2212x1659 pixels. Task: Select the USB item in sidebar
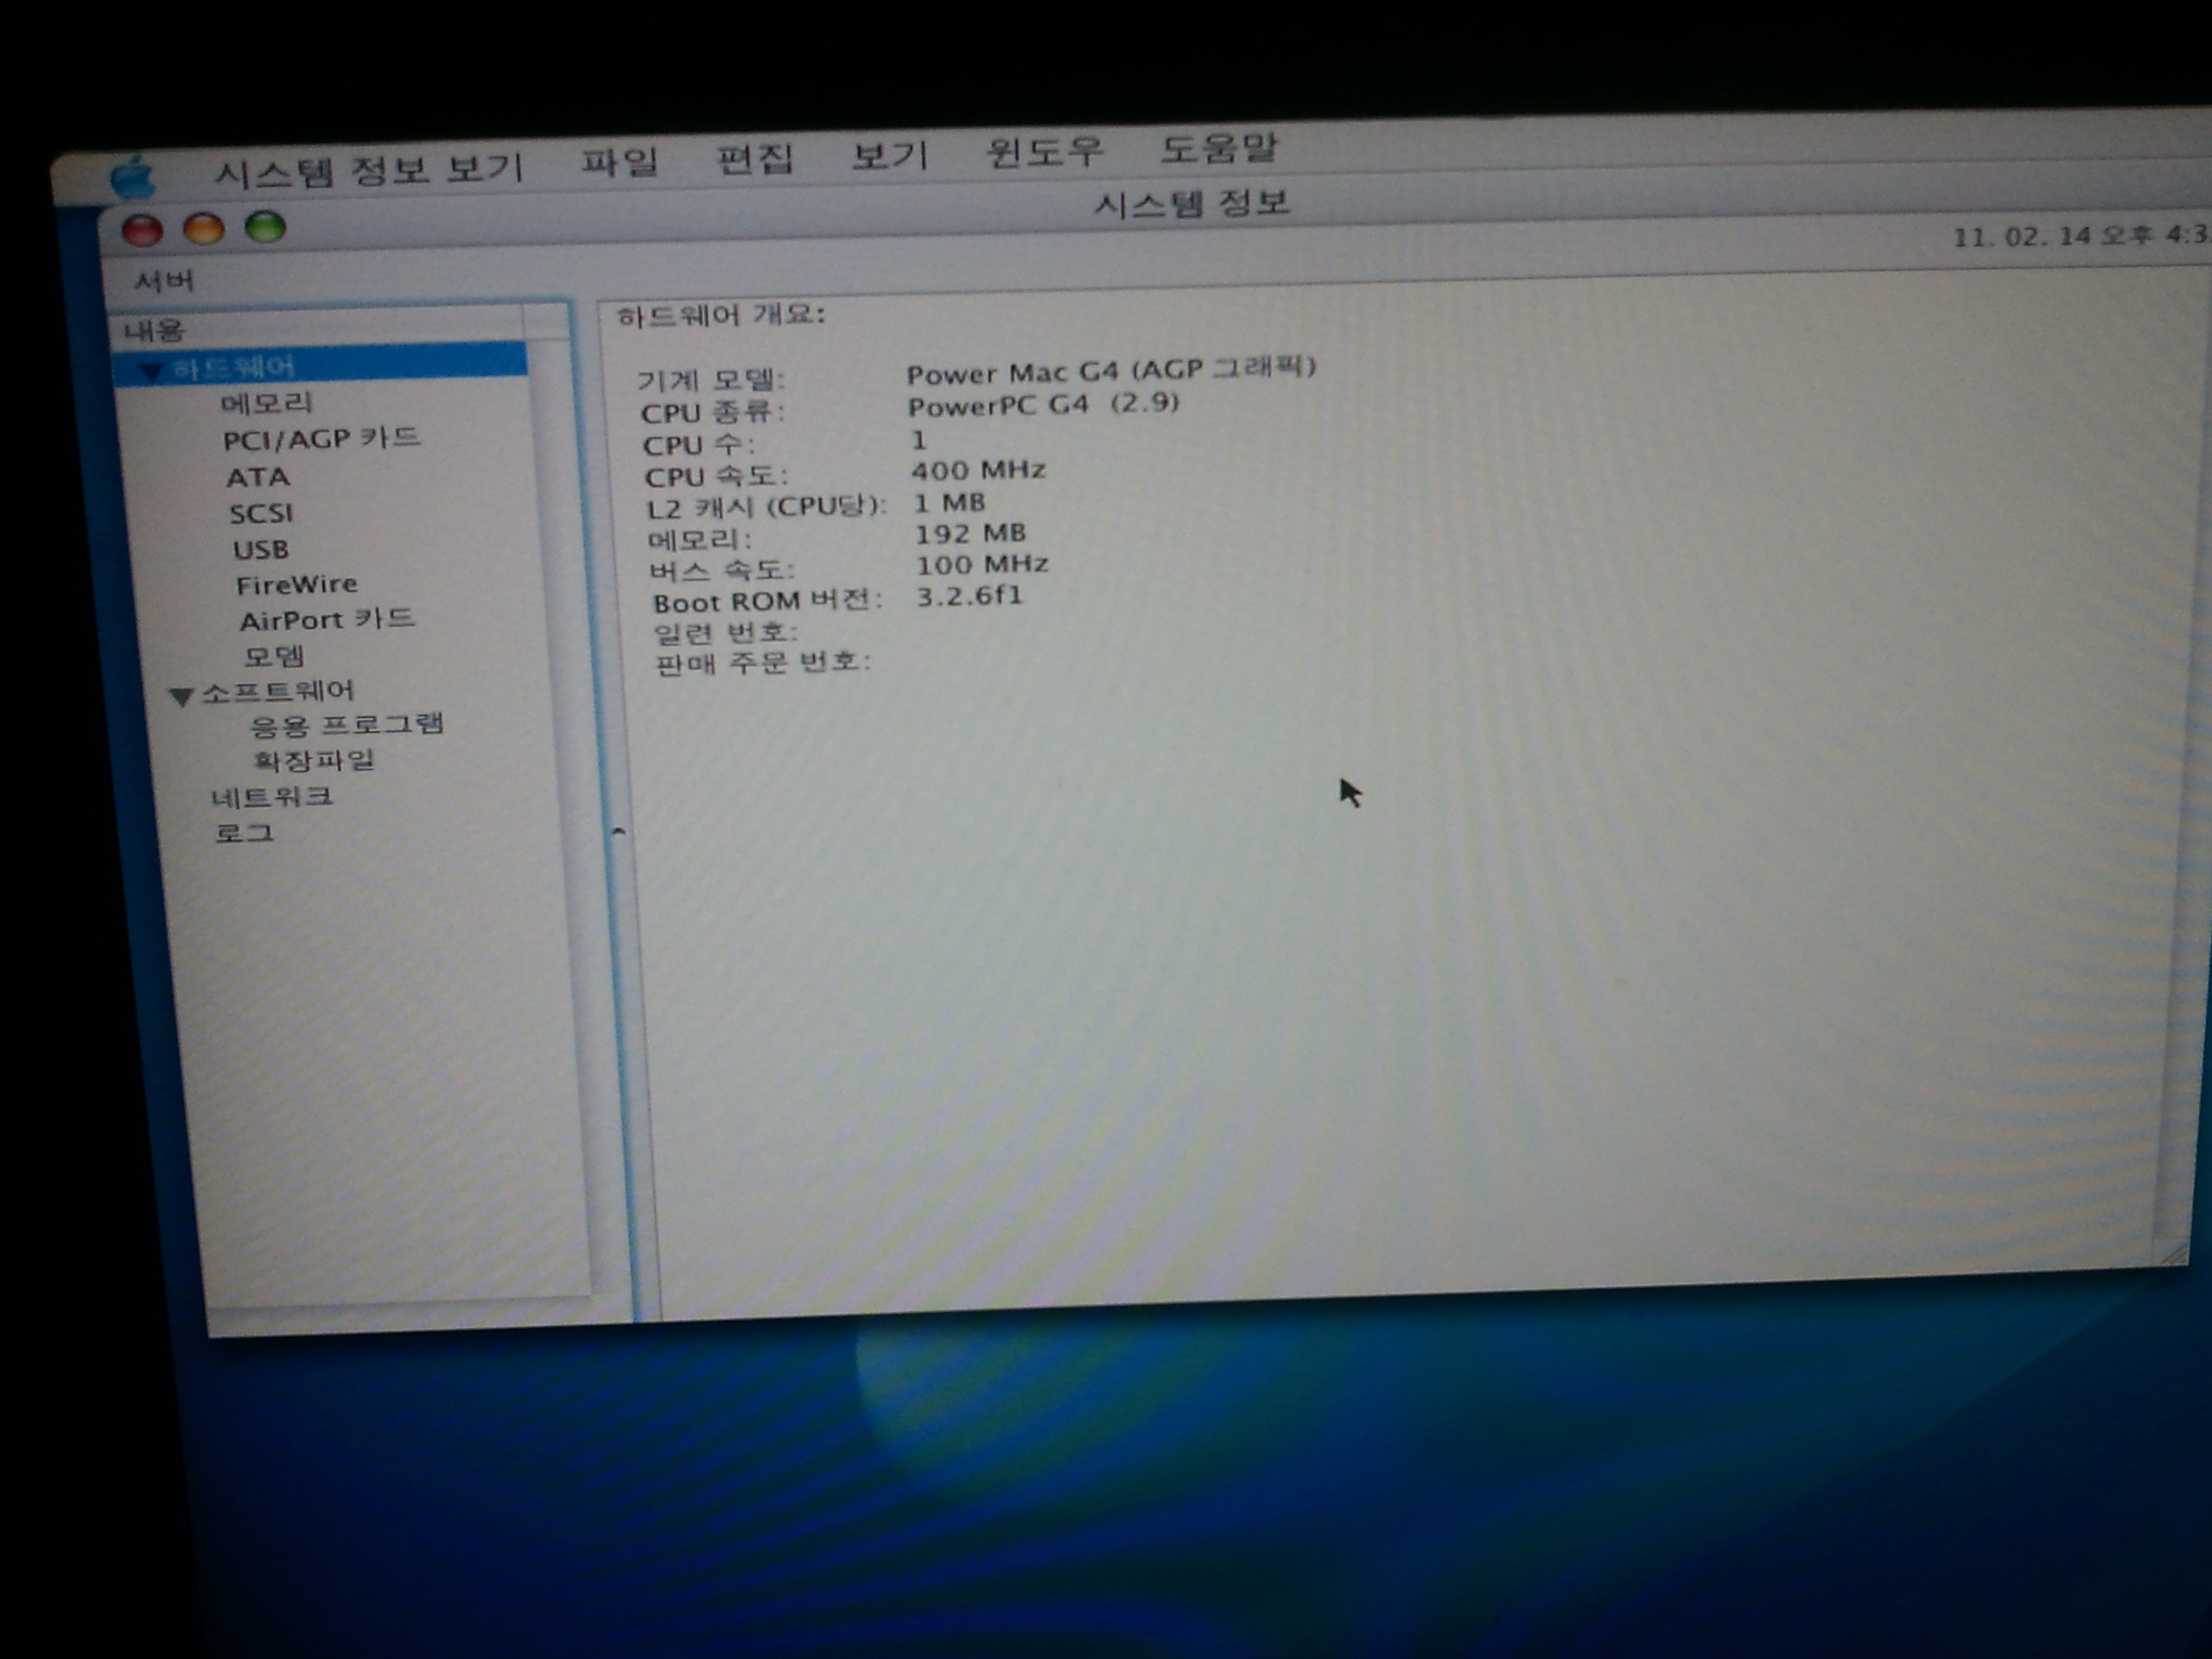point(261,550)
